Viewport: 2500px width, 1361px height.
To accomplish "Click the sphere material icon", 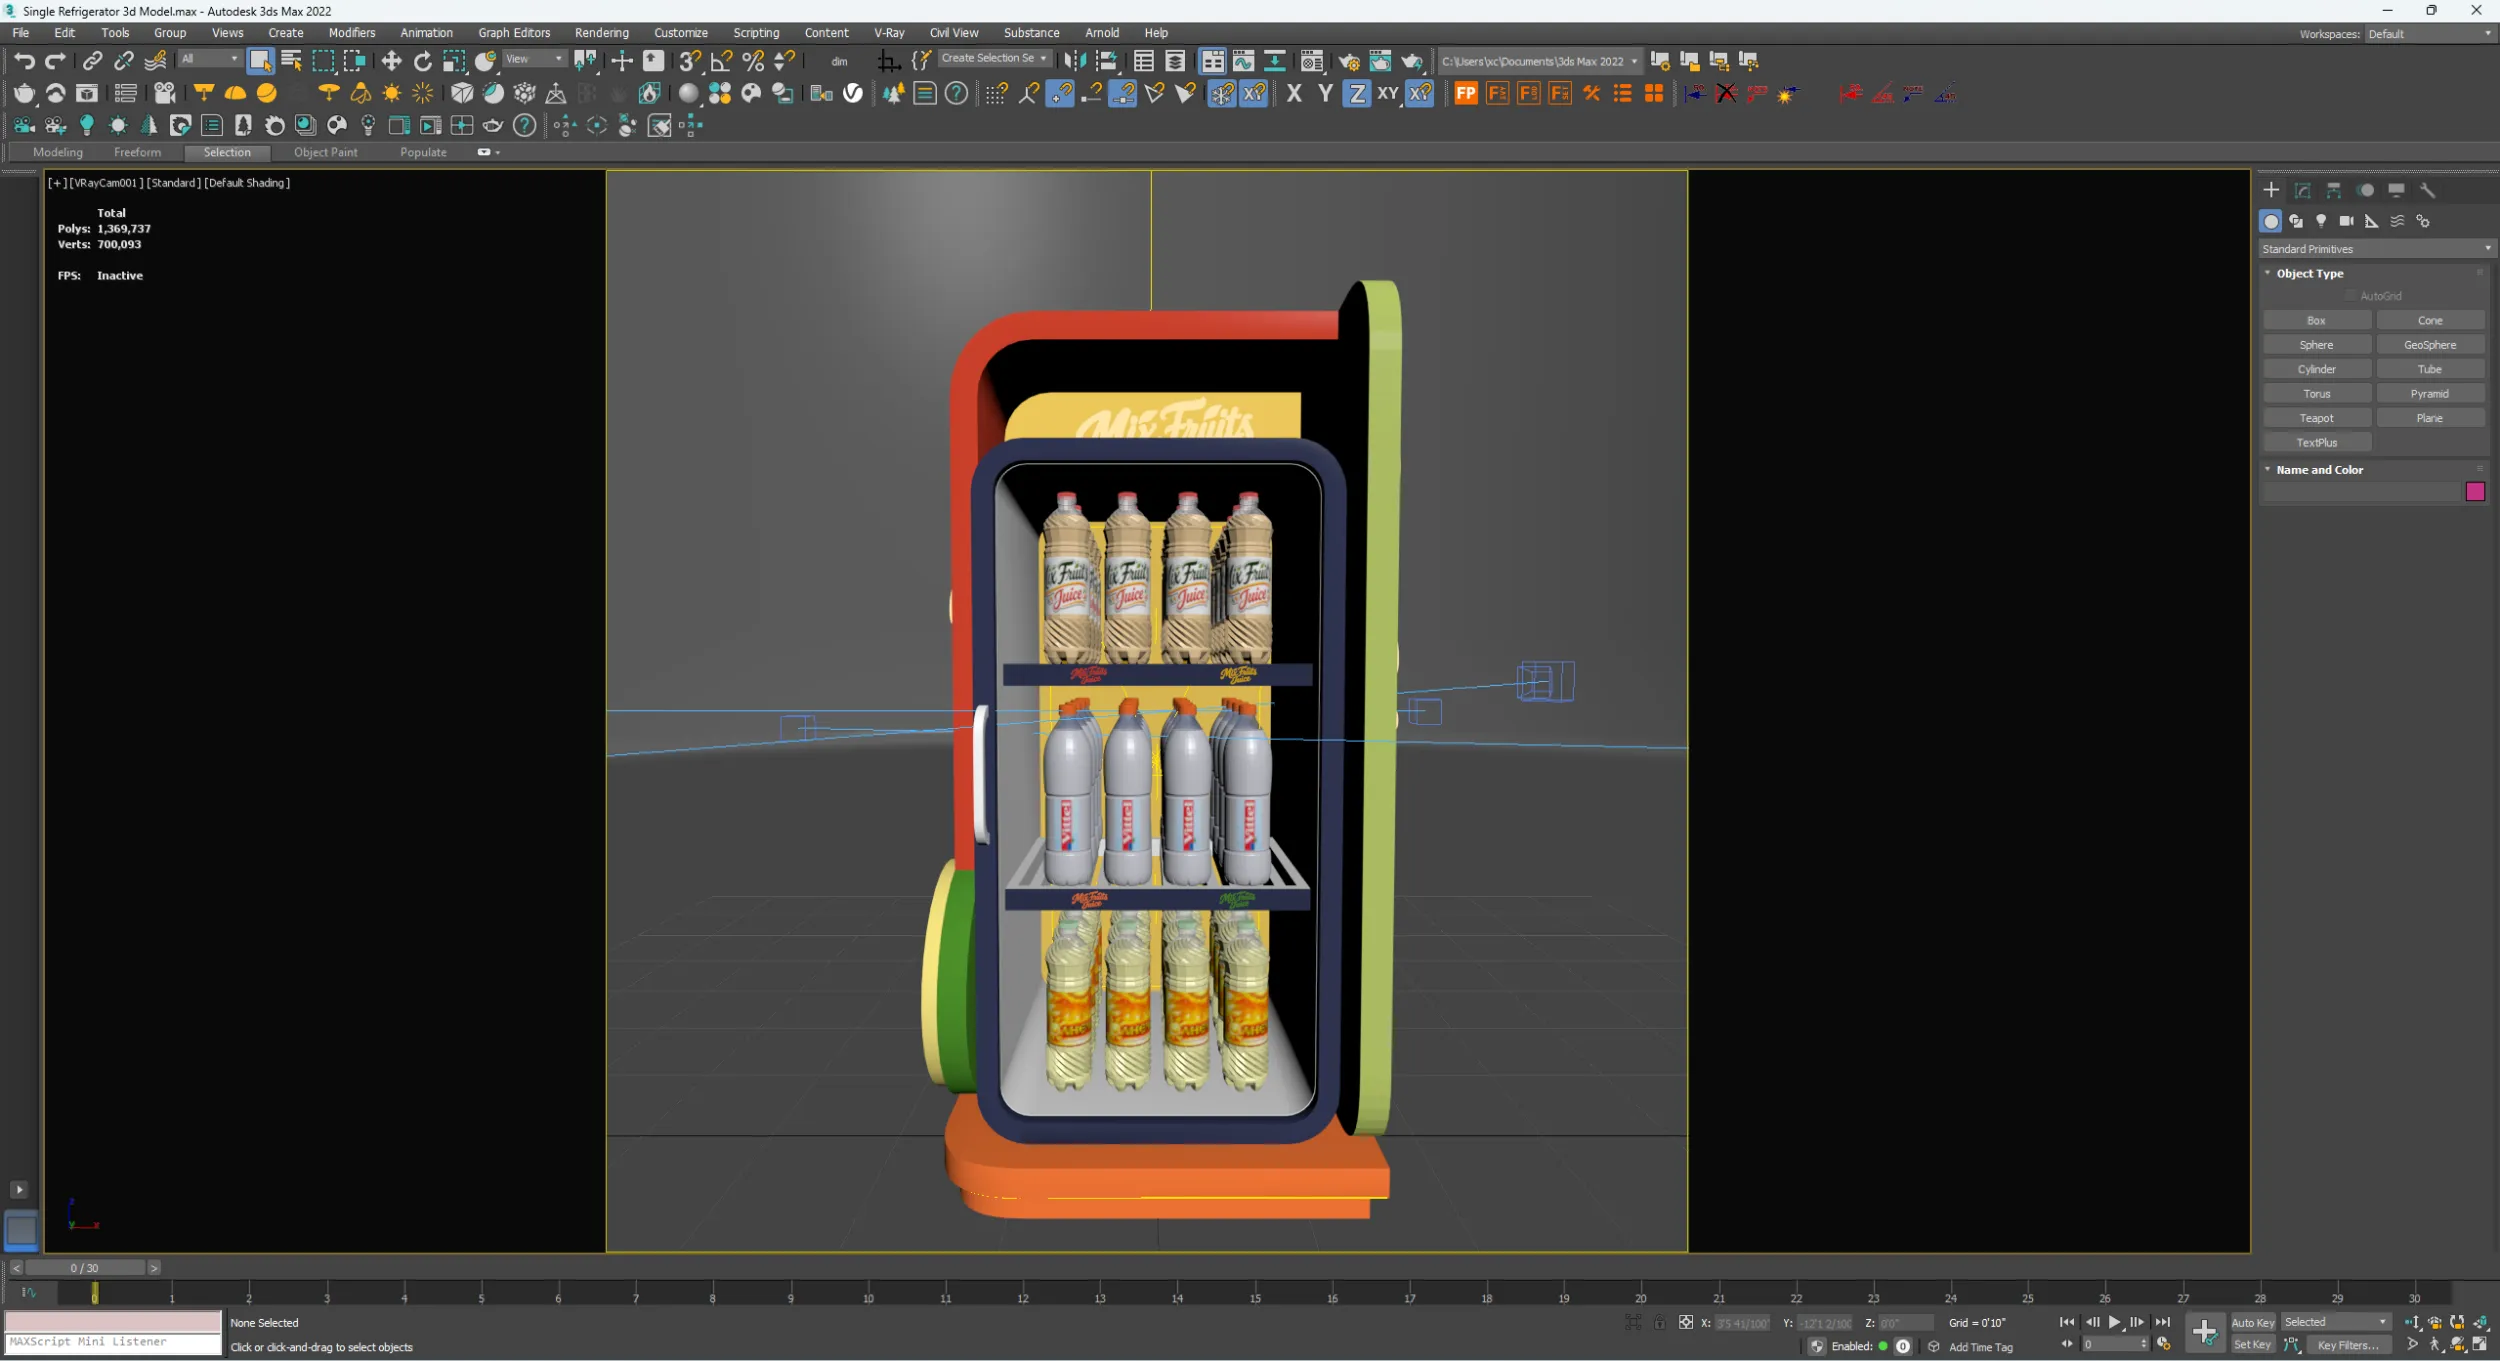I will point(688,93).
